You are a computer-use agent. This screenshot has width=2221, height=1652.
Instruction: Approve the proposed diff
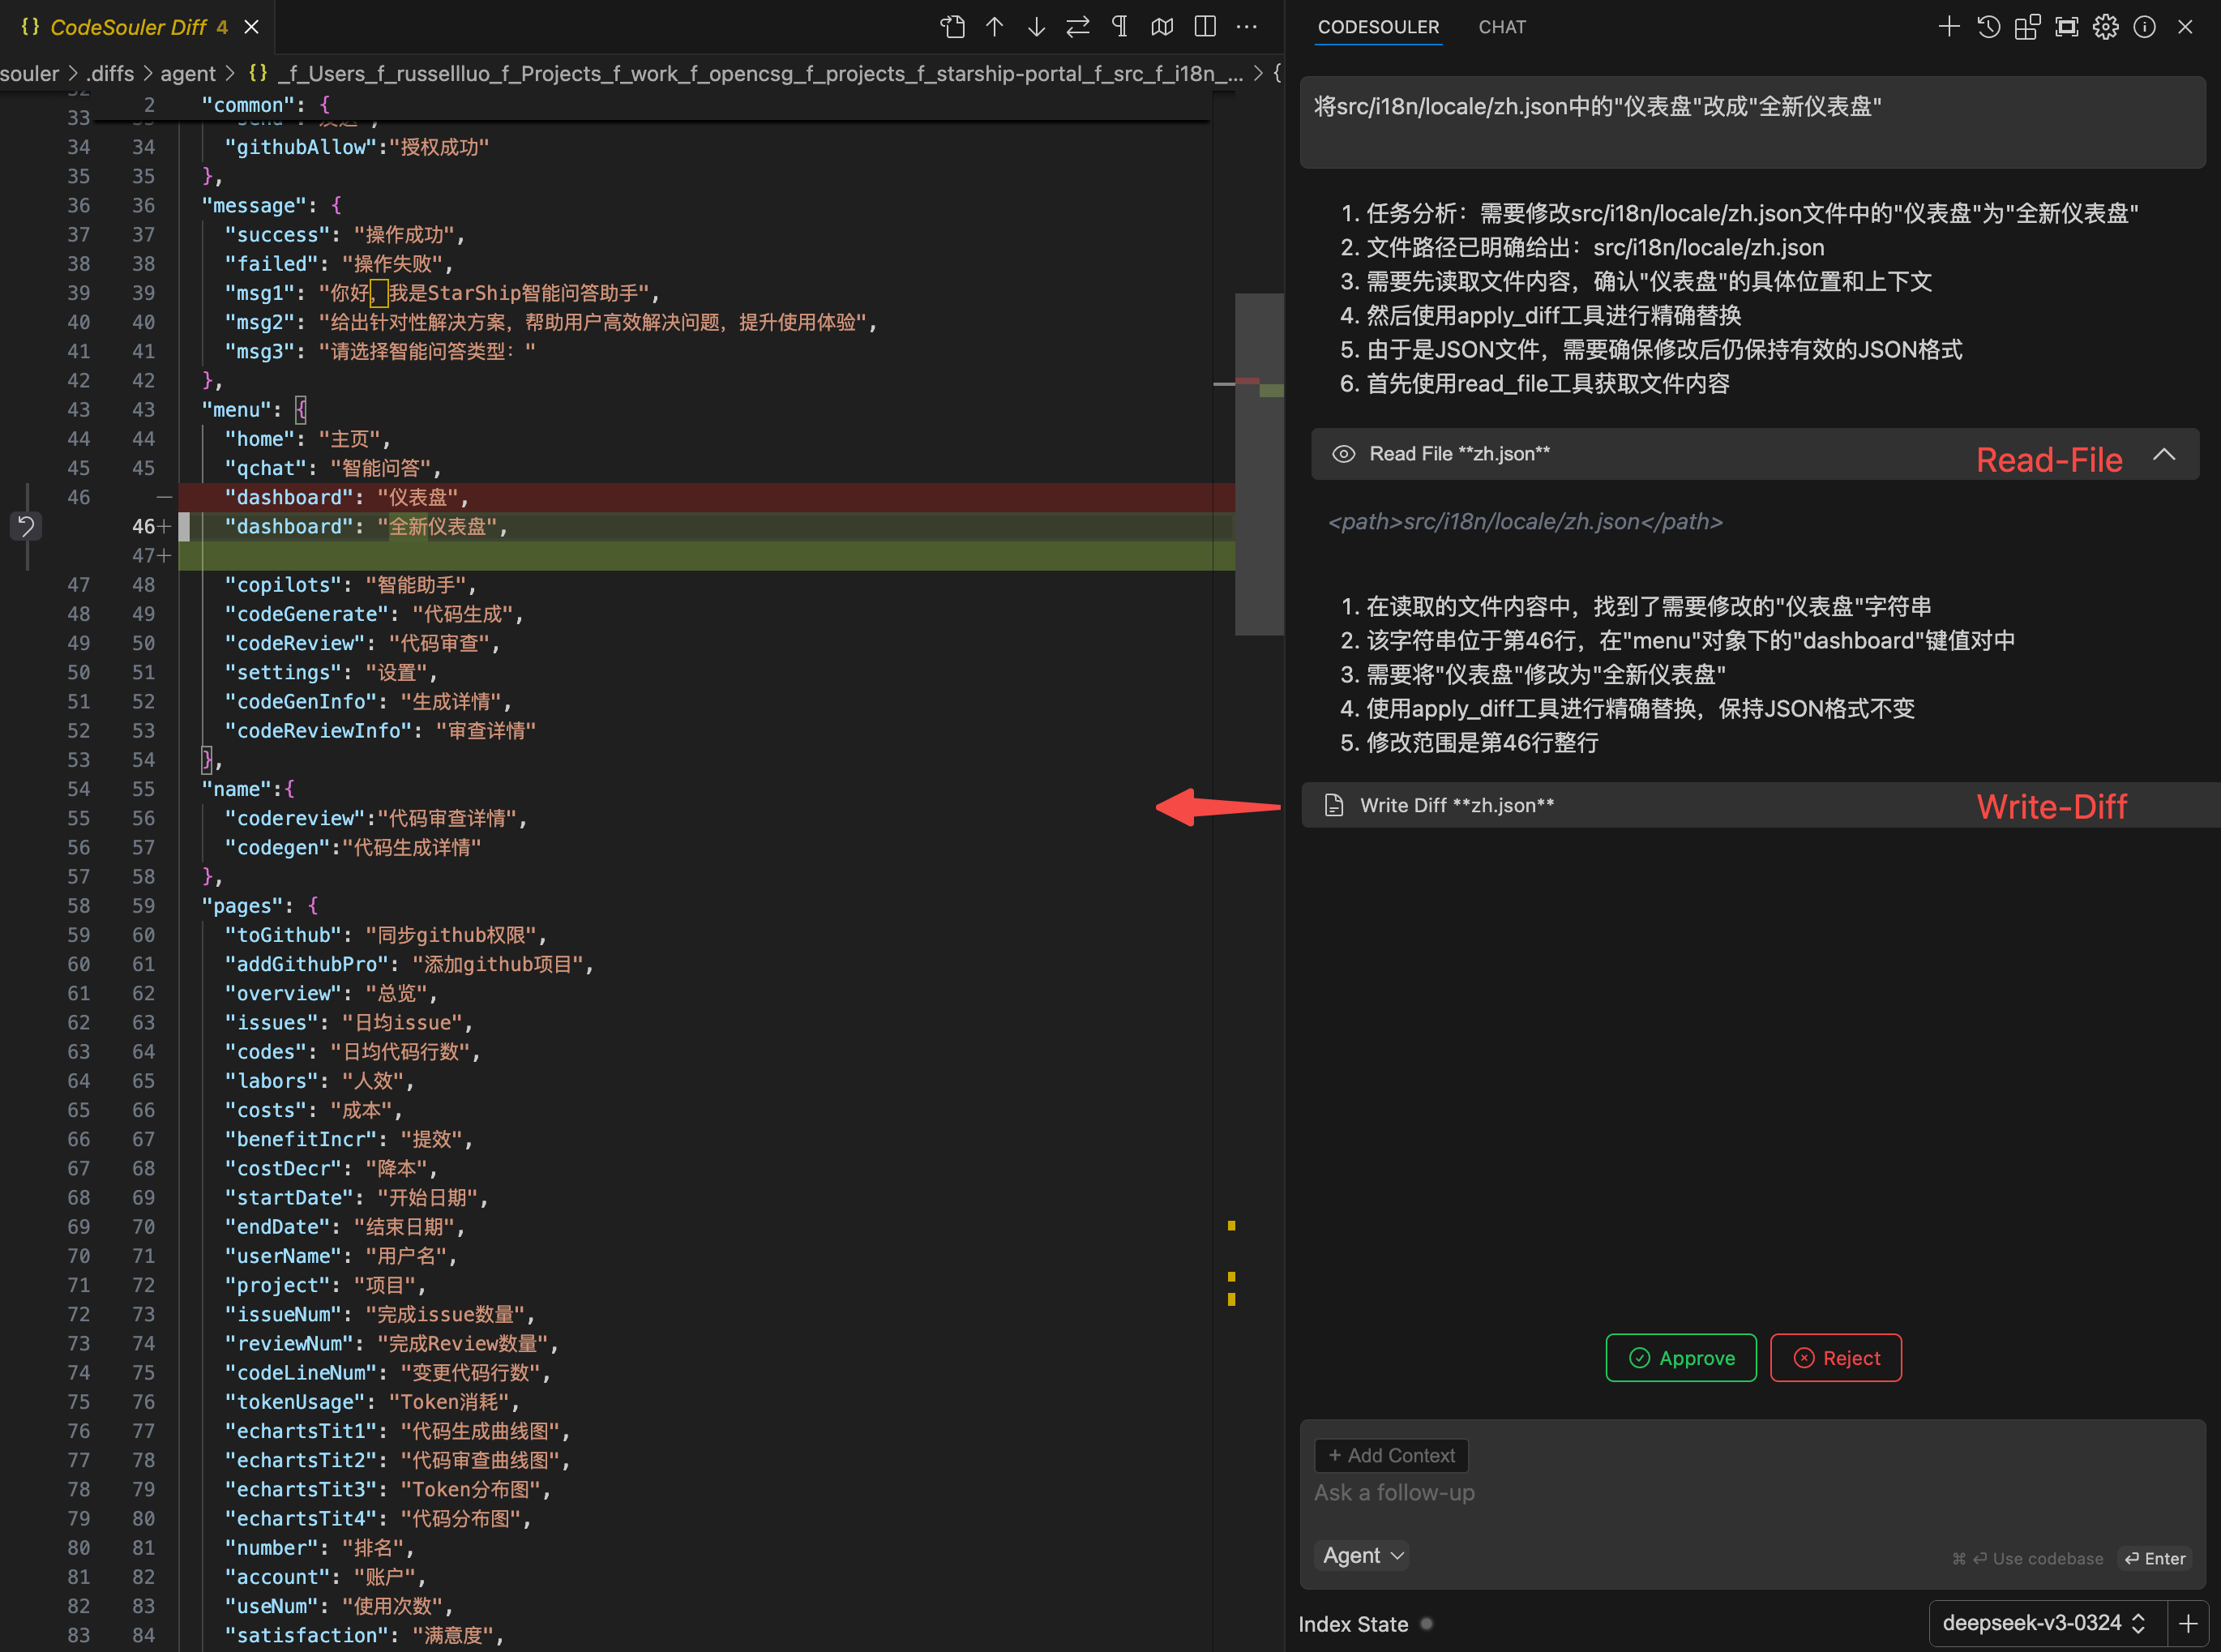(x=1681, y=1358)
